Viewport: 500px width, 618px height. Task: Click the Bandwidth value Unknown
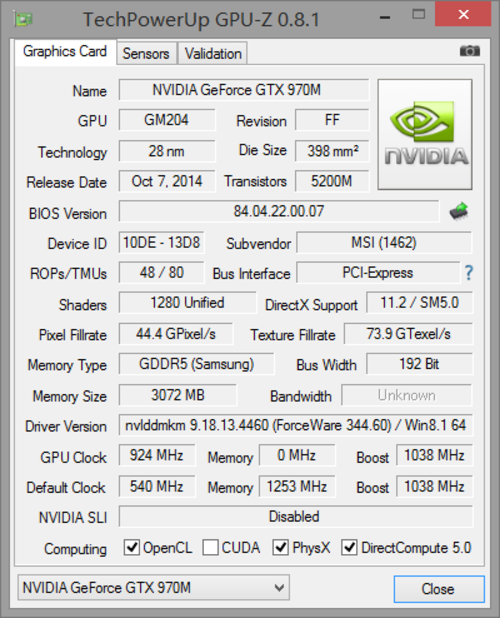tap(407, 395)
